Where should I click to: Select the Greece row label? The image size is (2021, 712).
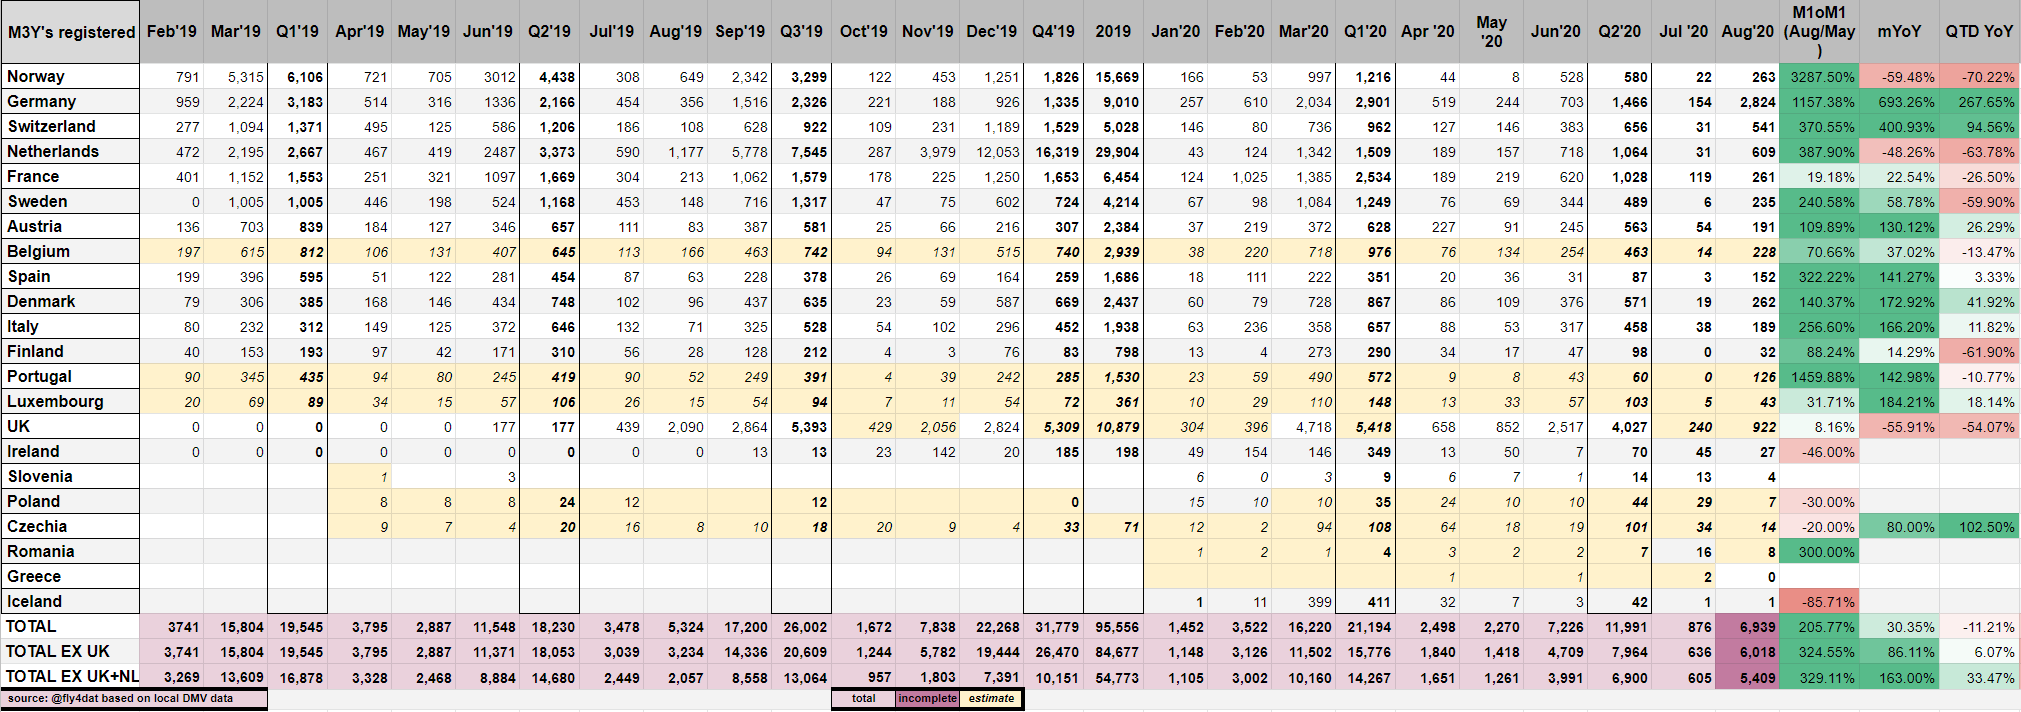point(70,576)
